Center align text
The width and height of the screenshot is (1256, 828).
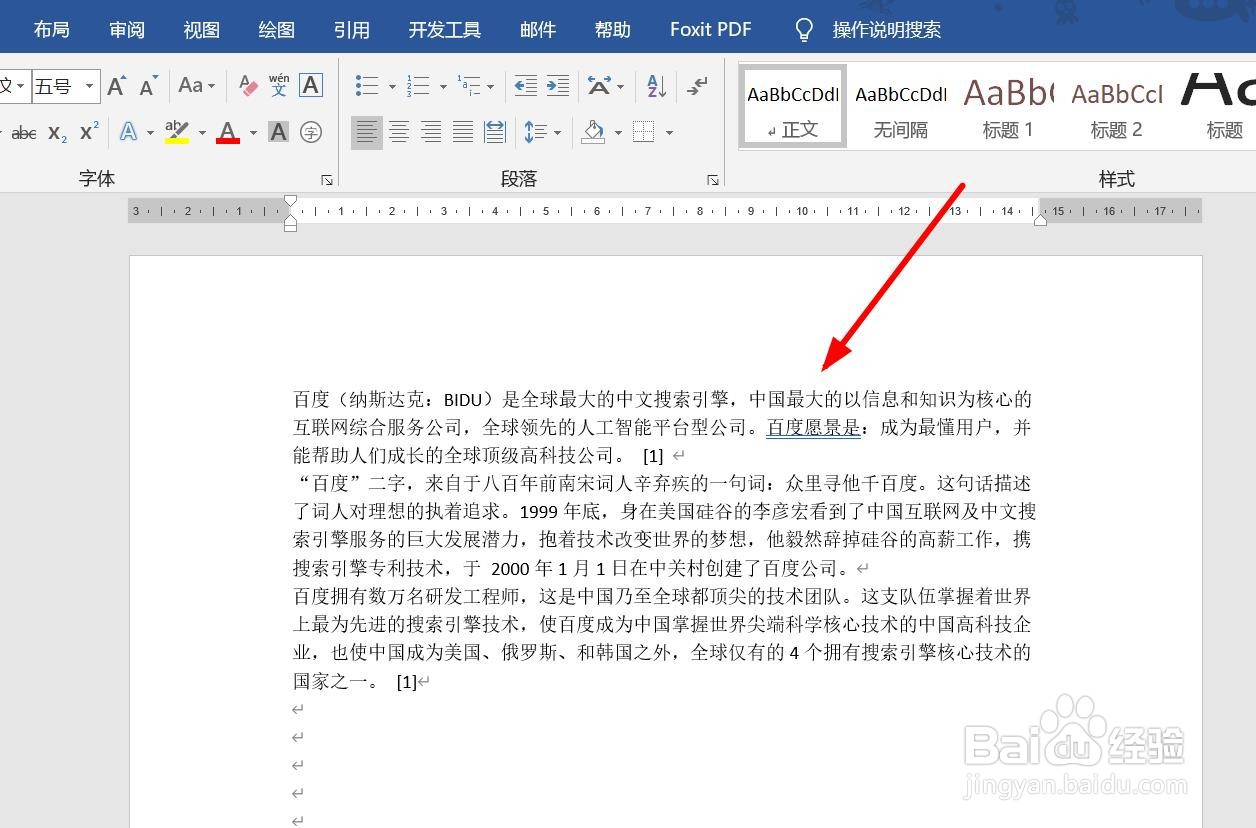(x=399, y=132)
